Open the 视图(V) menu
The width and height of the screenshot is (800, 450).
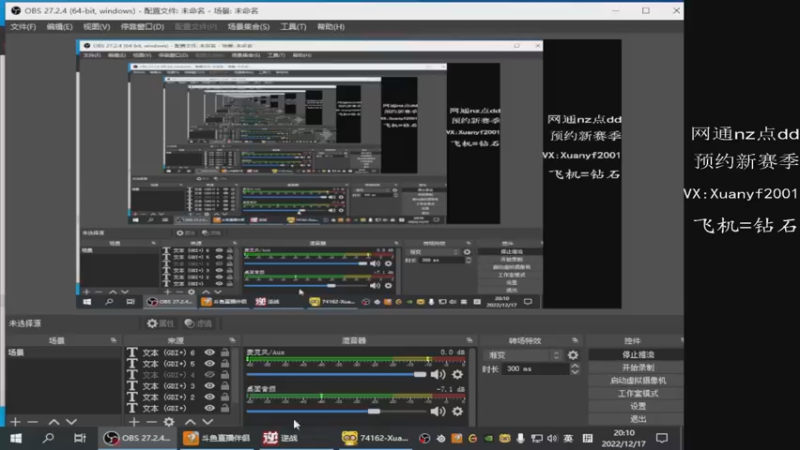click(x=96, y=27)
